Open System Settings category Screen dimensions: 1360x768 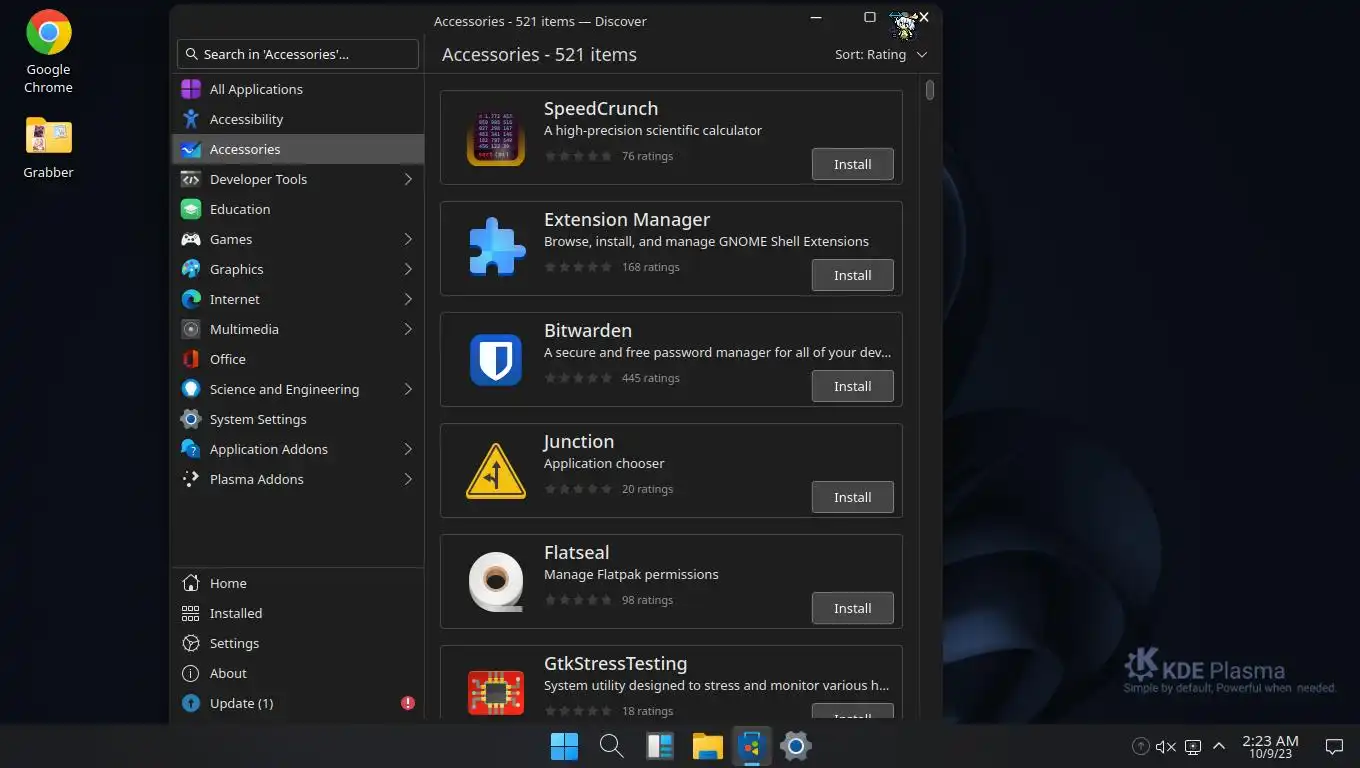pyautogui.click(x=298, y=419)
